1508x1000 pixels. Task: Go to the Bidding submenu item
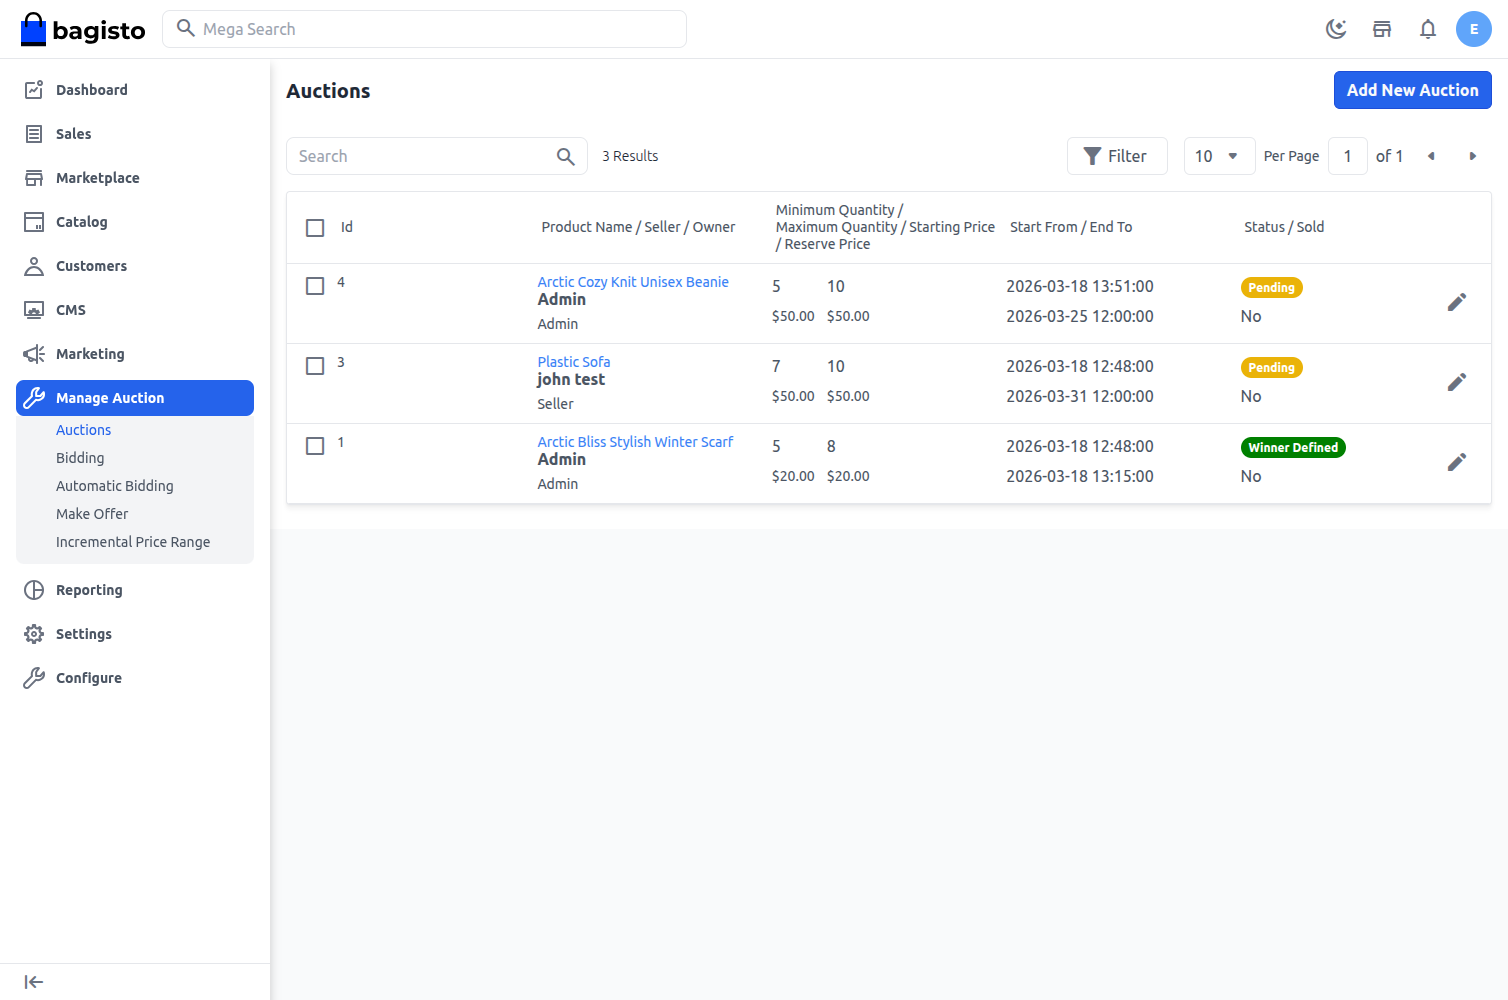click(80, 457)
